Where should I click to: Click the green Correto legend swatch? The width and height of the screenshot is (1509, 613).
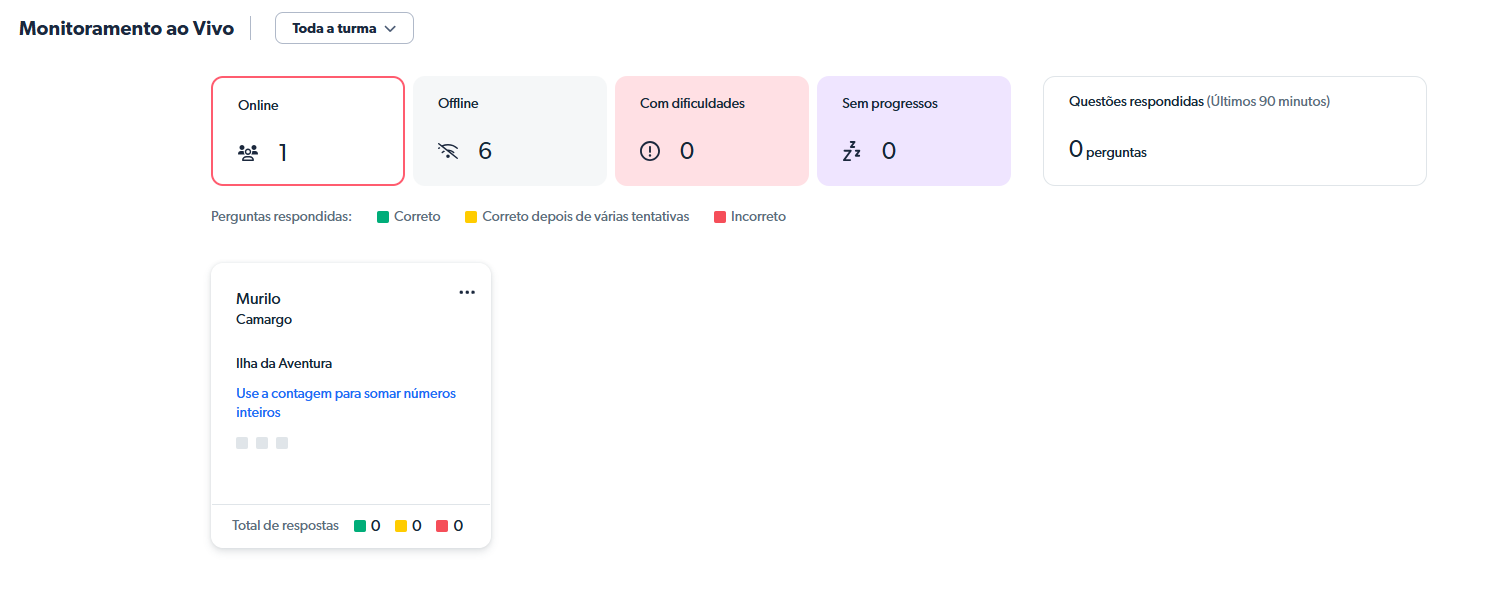[x=383, y=217]
